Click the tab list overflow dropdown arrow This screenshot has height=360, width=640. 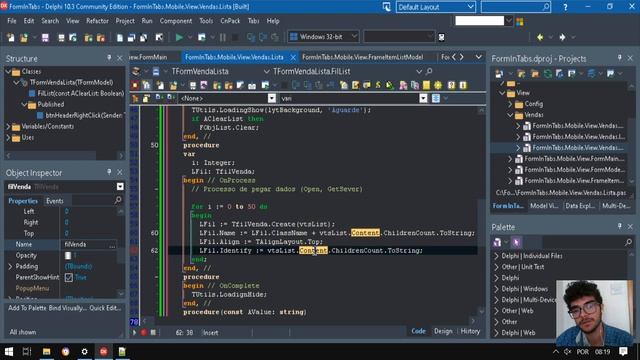click(x=478, y=57)
